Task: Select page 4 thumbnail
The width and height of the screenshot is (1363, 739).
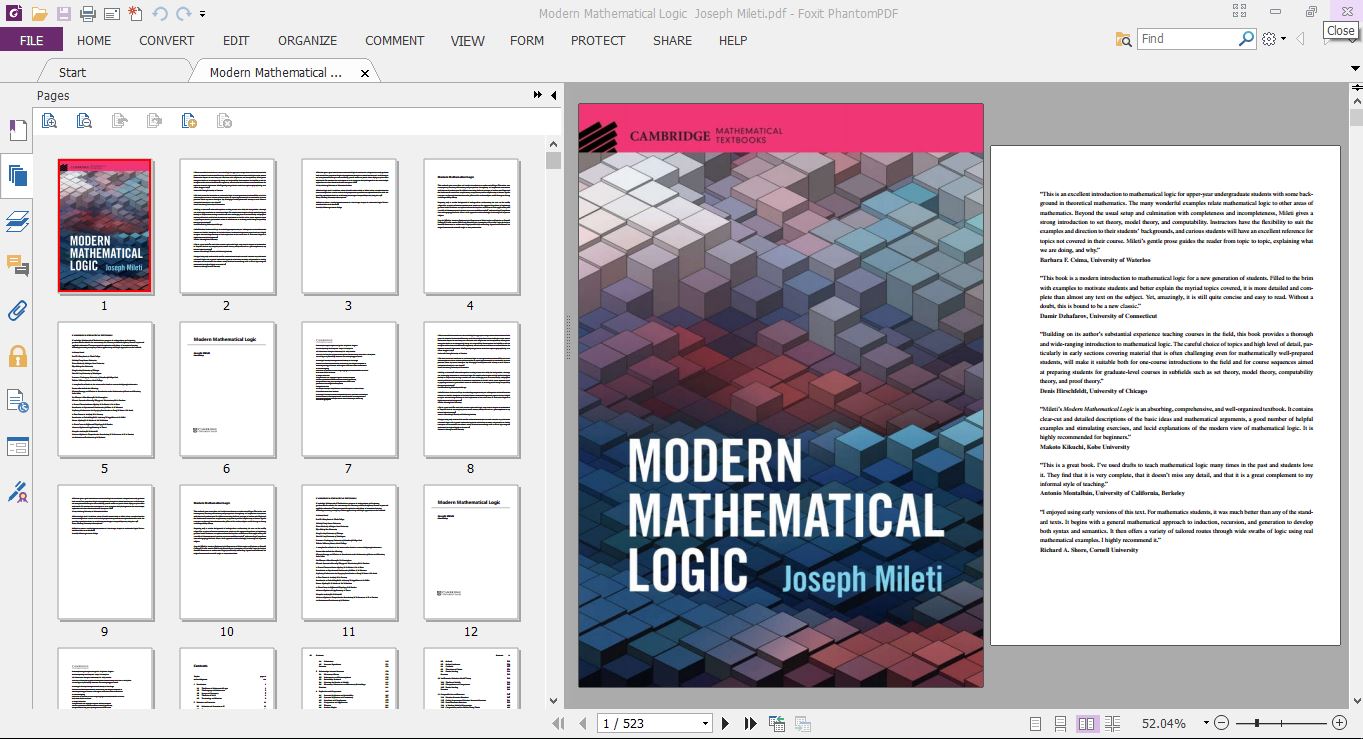Action: coord(471,226)
